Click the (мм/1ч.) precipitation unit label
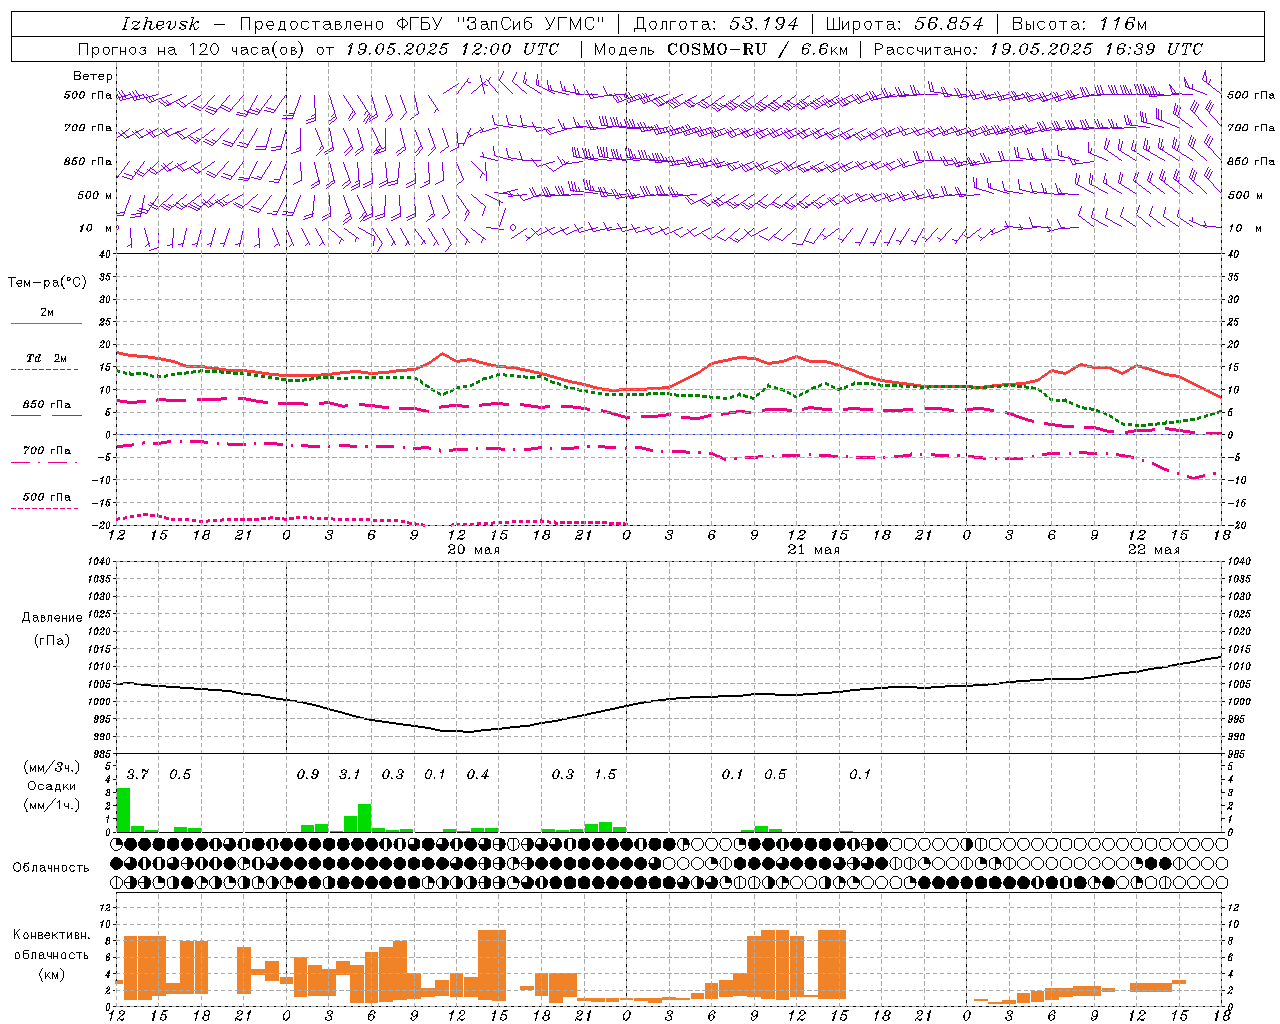1280x1024 pixels. [x=51, y=805]
